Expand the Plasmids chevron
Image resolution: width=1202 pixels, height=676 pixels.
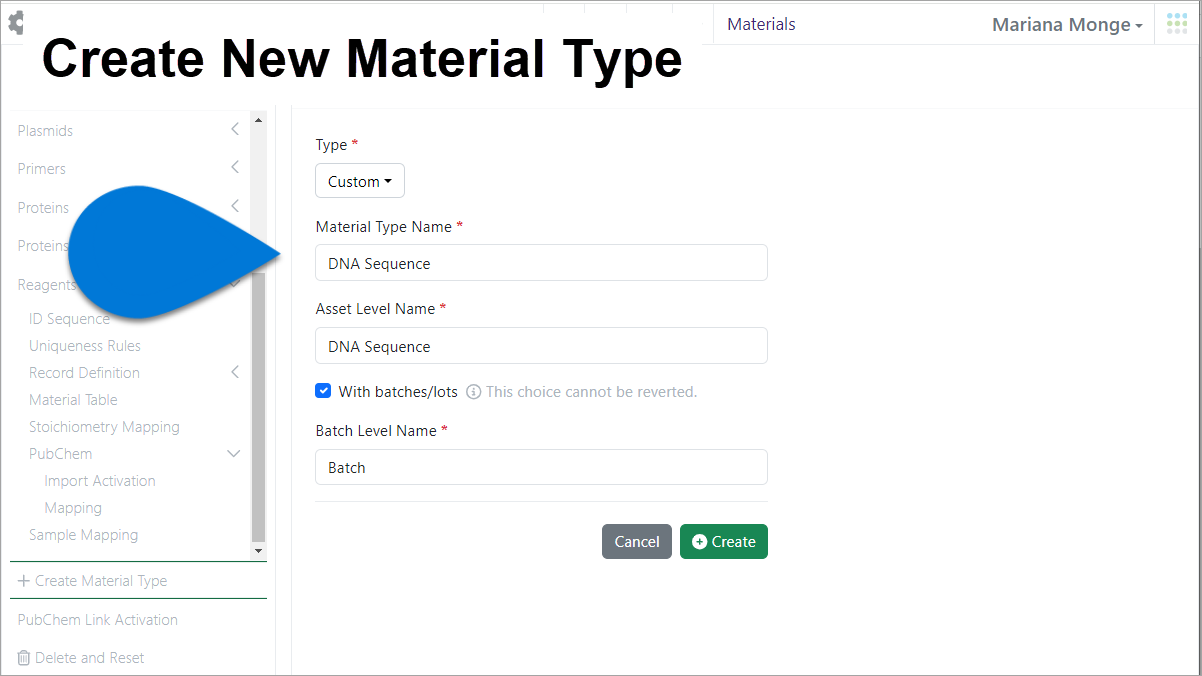235,129
